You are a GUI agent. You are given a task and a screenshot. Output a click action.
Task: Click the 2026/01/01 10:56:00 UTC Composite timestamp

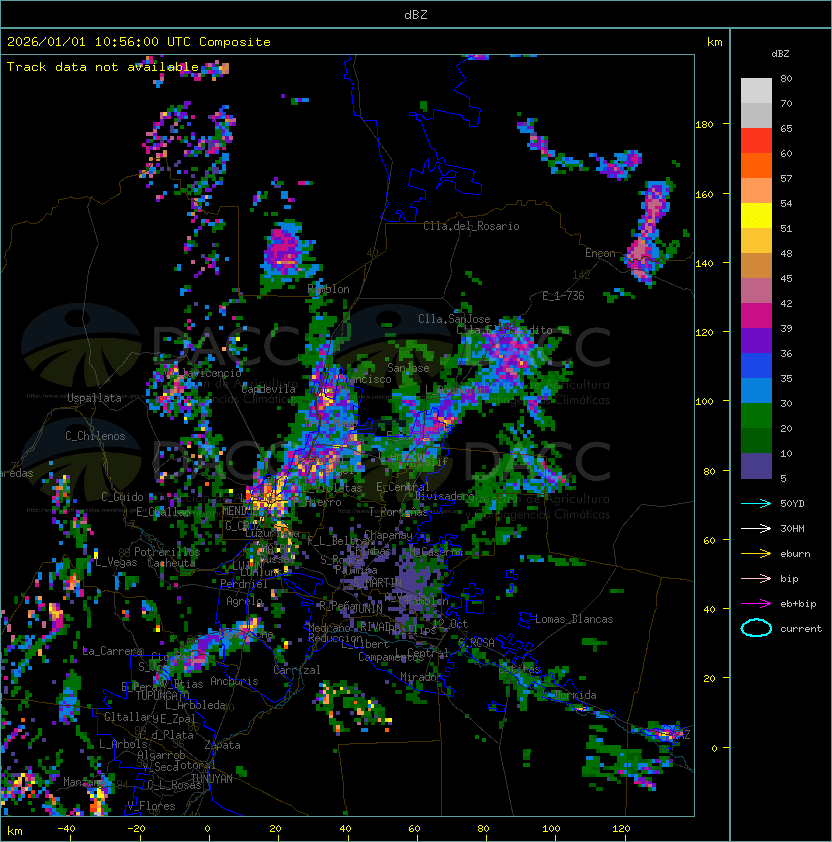(139, 42)
